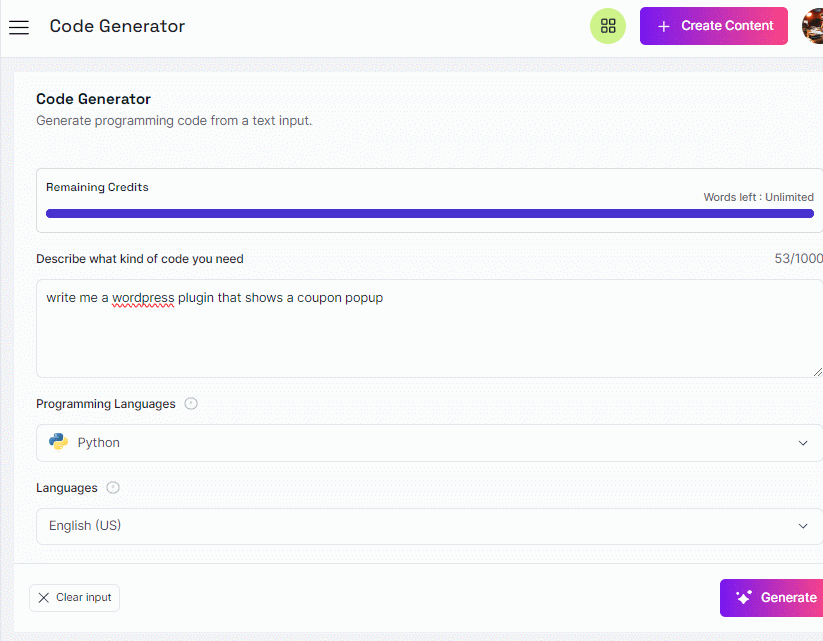This screenshot has width=823, height=641.
Task: Click the sparkle icon on Generate
Action: point(744,597)
